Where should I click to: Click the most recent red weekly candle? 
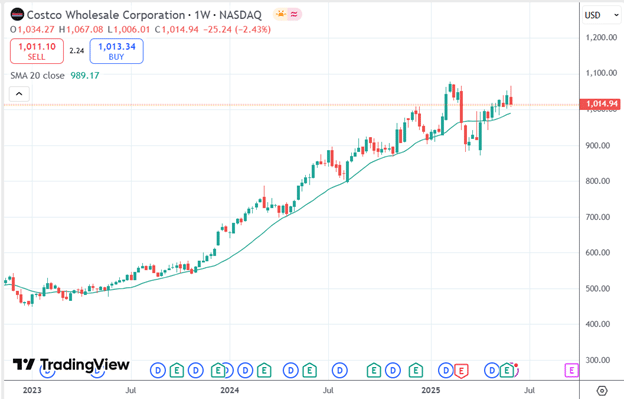pos(511,100)
